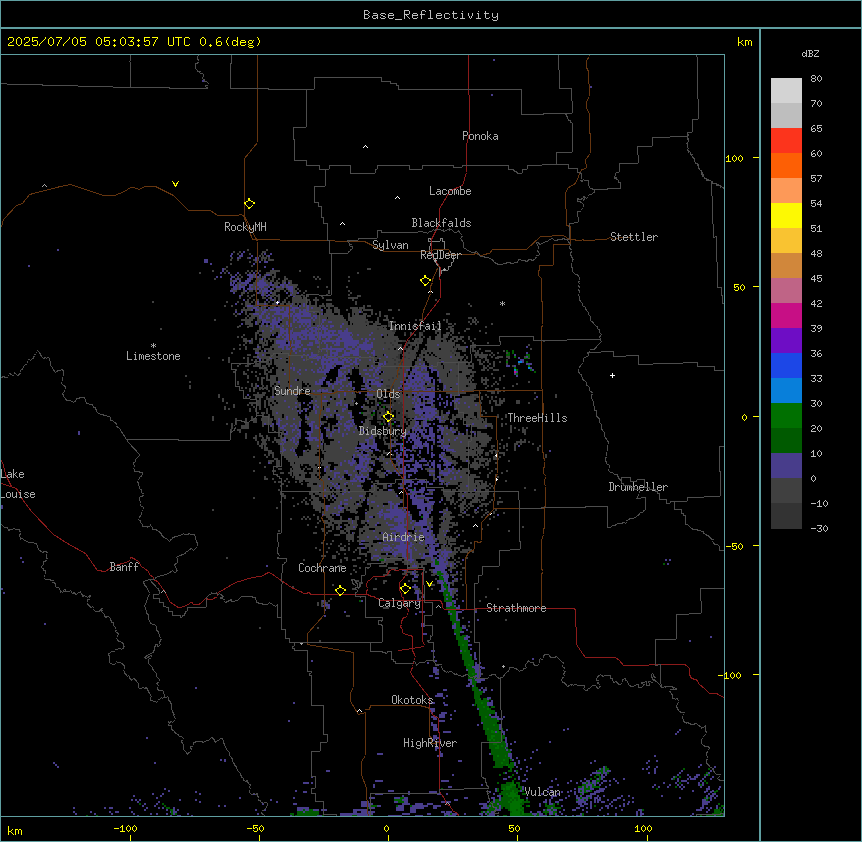The image size is (862, 842).
Task: Click the Lake Louise label
Action: pyautogui.click(x=18, y=484)
